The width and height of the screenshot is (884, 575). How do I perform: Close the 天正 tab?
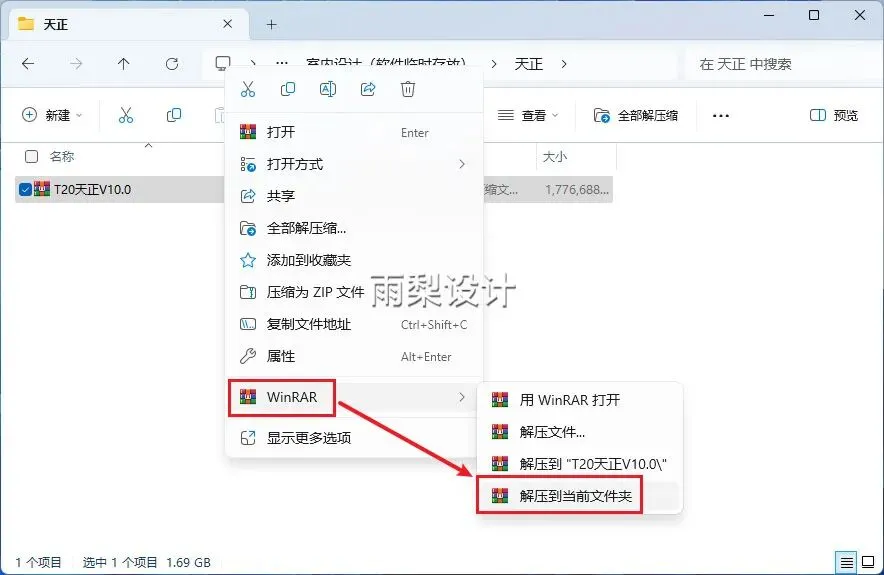(228, 24)
